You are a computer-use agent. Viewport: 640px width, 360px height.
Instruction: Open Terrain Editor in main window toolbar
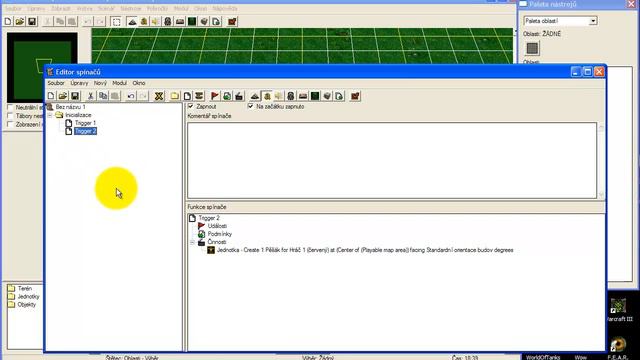(132, 22)
